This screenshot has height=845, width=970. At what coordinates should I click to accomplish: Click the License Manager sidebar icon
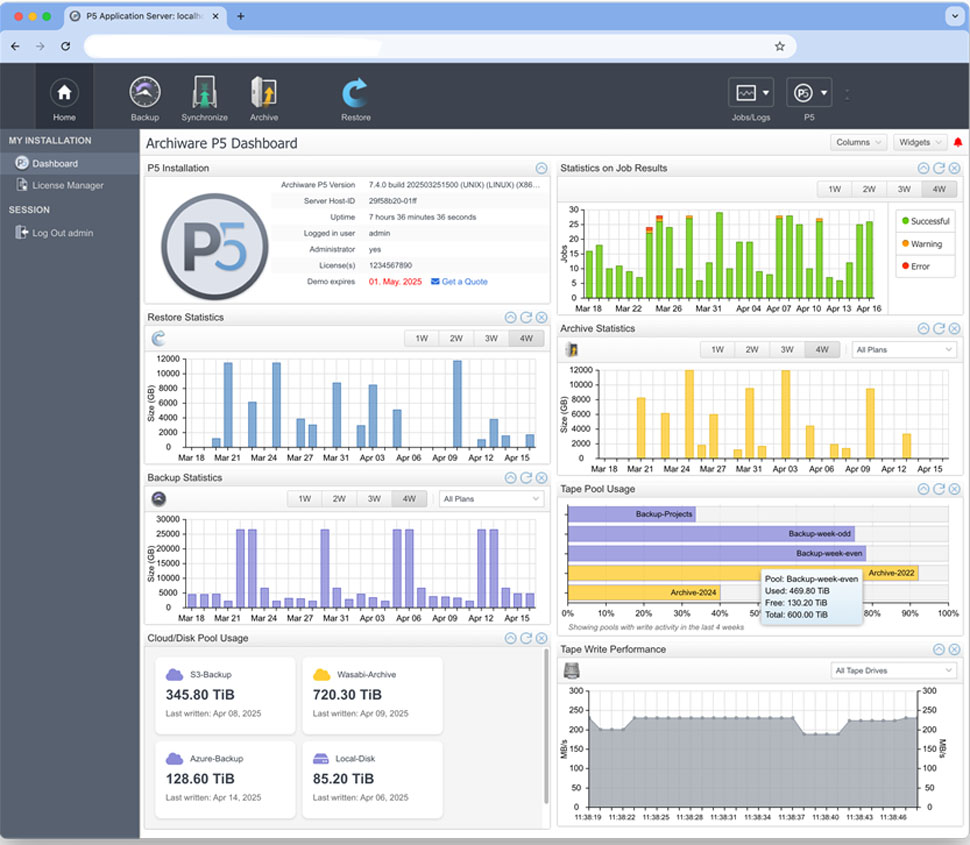pos(22,184)
